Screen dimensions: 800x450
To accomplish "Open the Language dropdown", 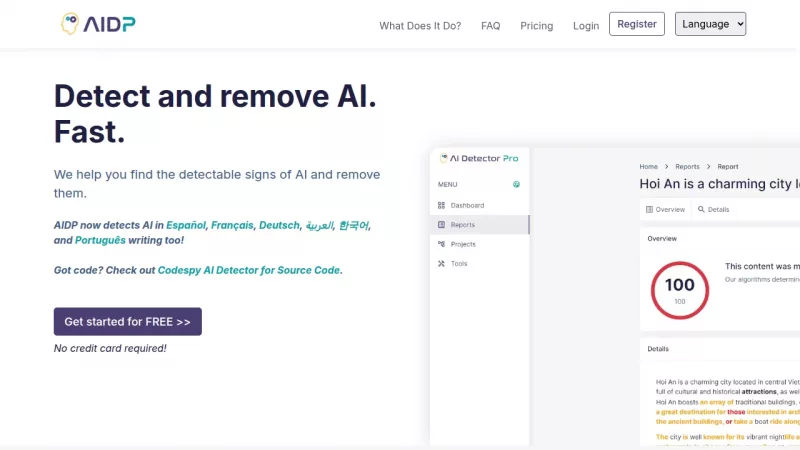I will click(x=710, y=24).
